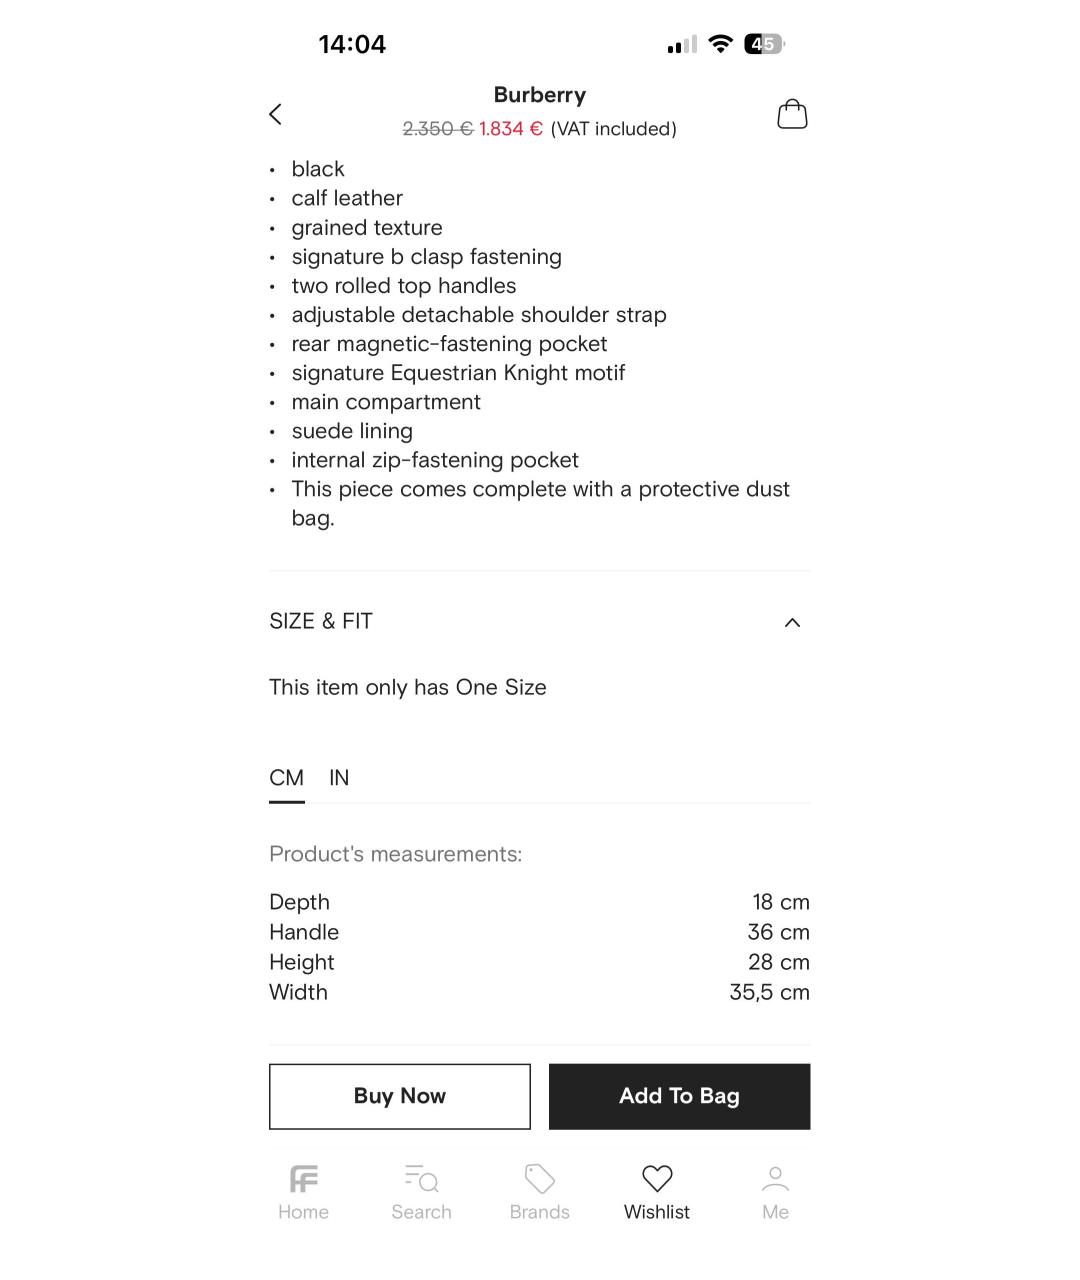Screen dimensions: 1080x1280
Task: Tap the back arrow icon
Action: pyautogui.click(x=276, y=114)
